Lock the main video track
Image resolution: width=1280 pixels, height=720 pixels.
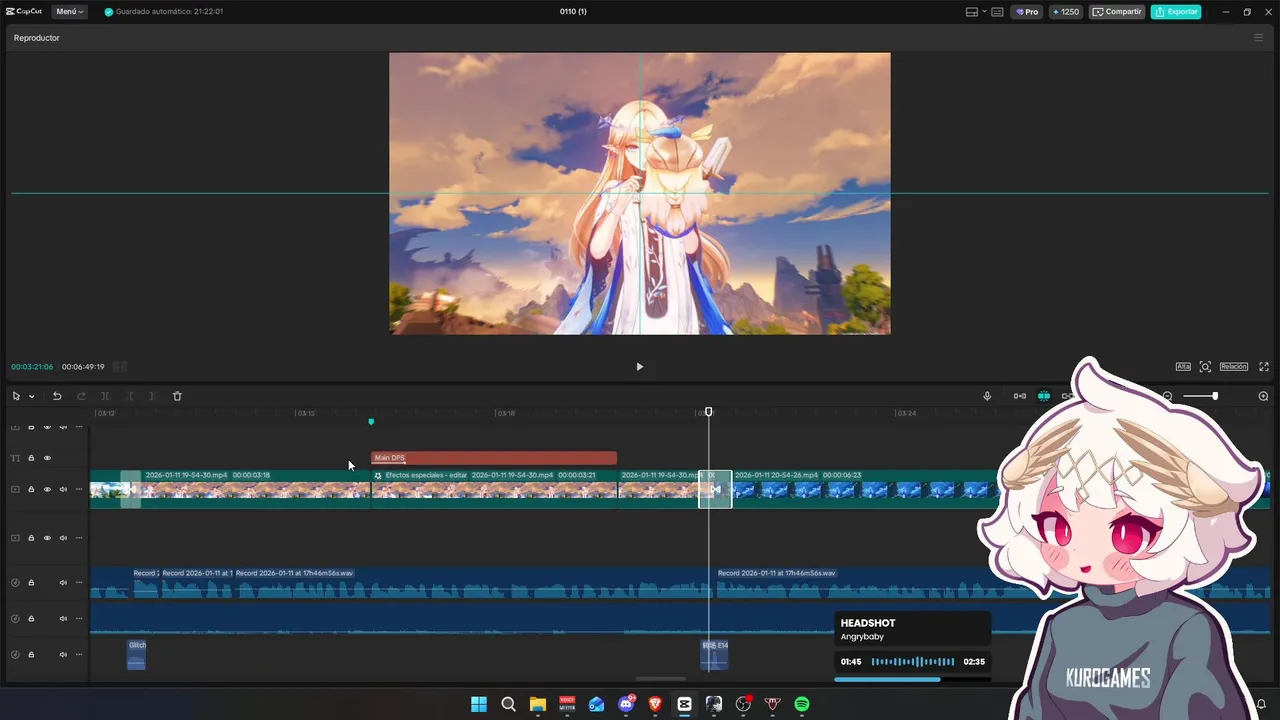coord(31,489)
